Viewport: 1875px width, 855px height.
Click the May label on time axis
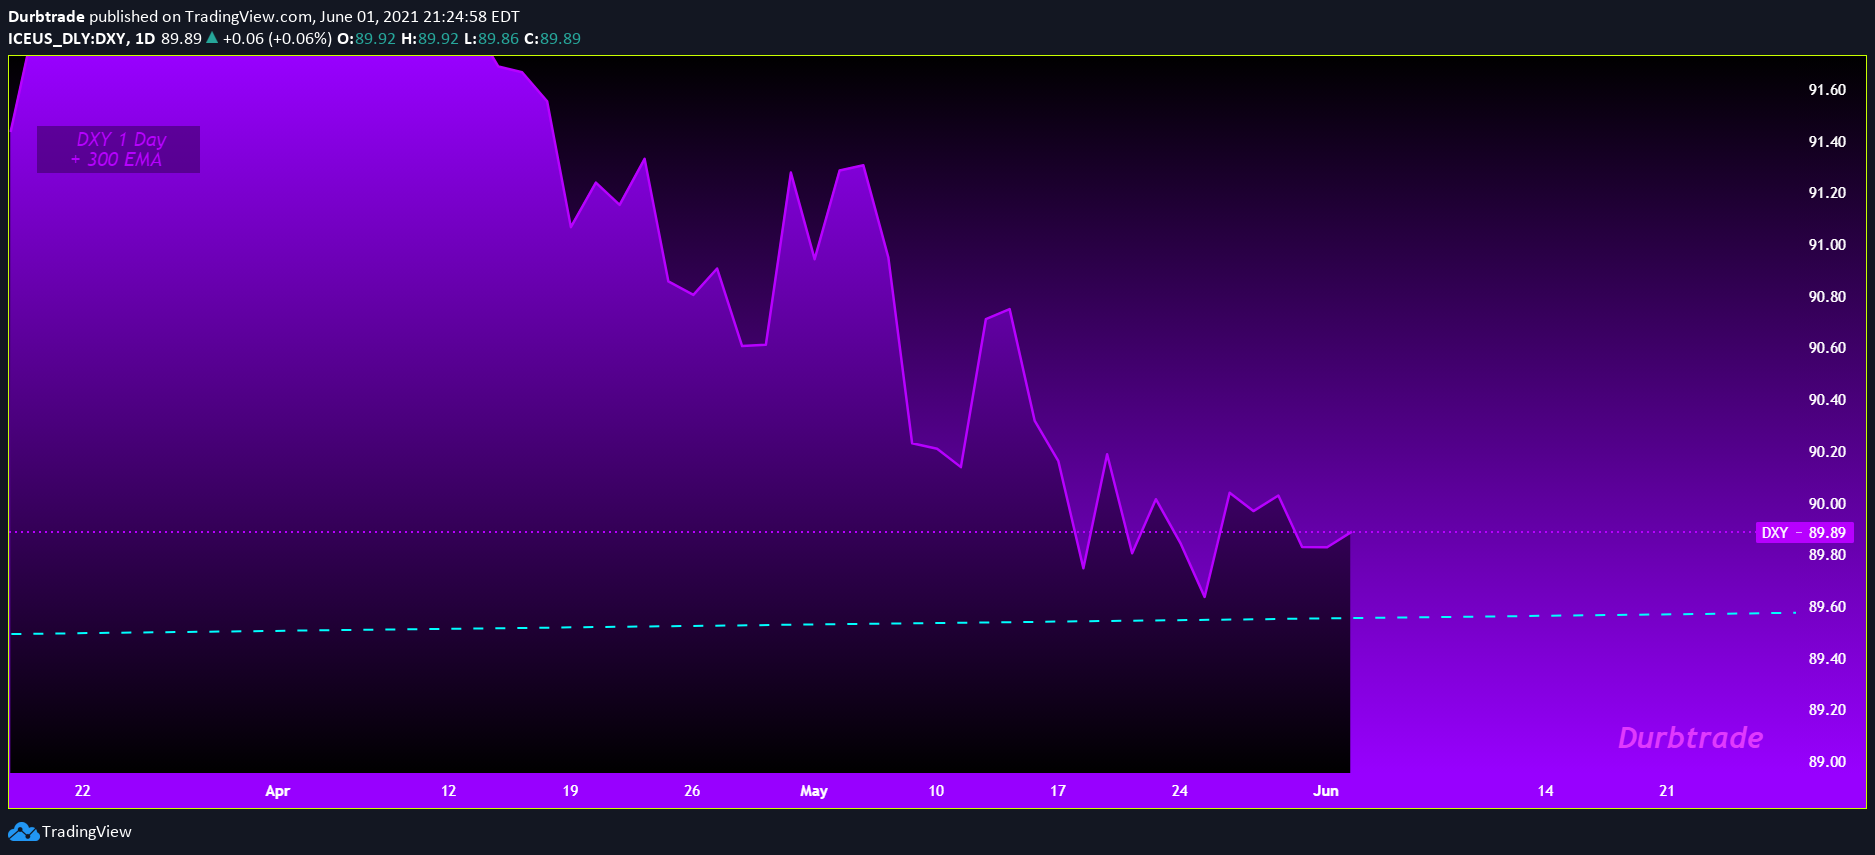click(x=814, y=791)
